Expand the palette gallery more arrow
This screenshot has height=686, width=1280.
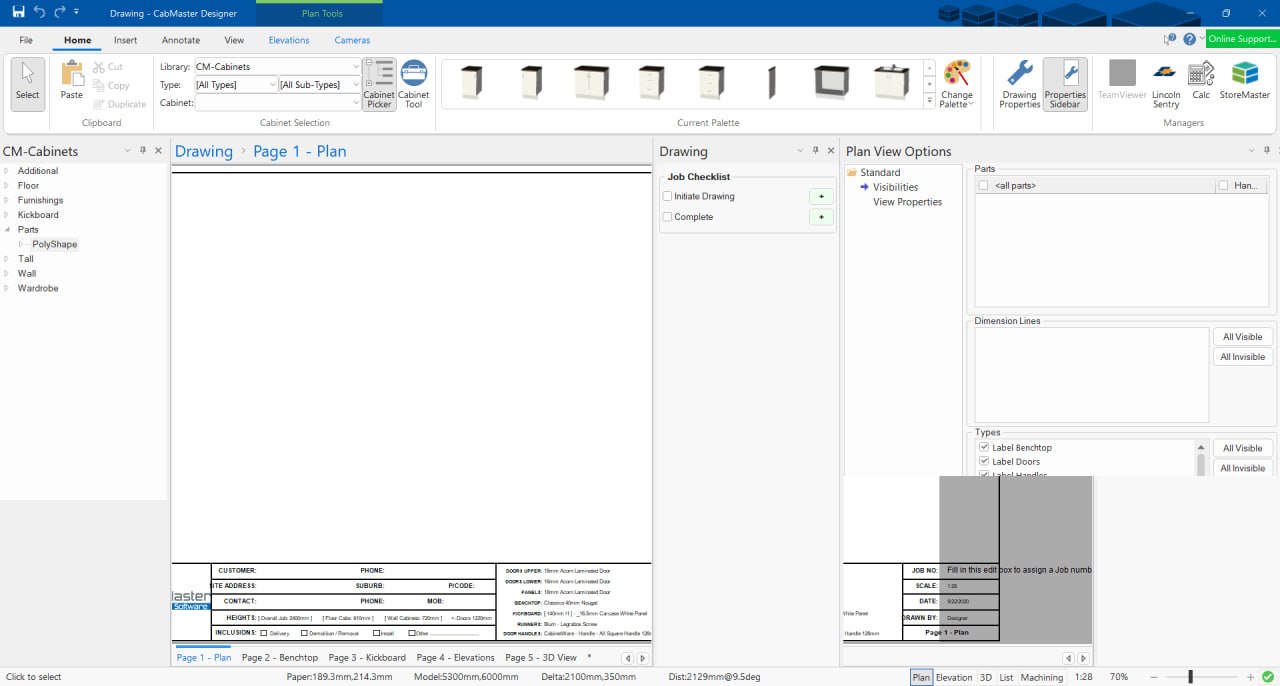(929, 103)
